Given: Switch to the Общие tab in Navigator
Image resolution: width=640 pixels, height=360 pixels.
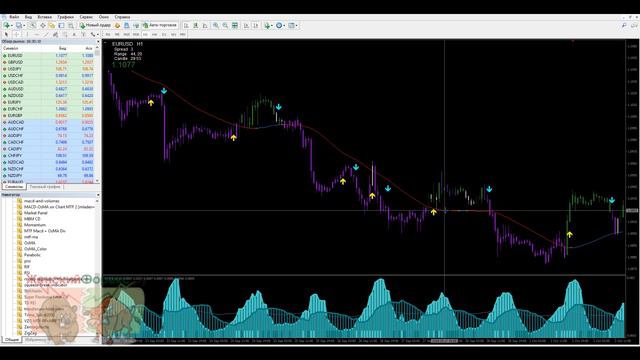Looking at the screenshot, I should coord(11,339).
